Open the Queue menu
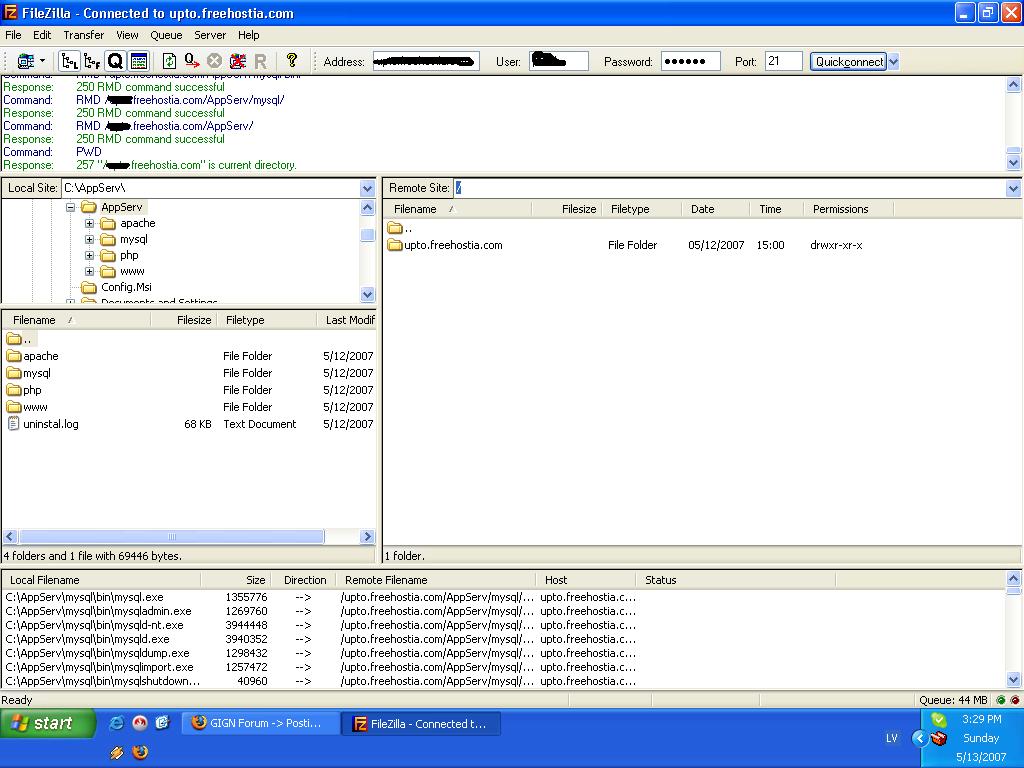The image size is (1024, 768). pyautogui.click(x=166, y=35)
